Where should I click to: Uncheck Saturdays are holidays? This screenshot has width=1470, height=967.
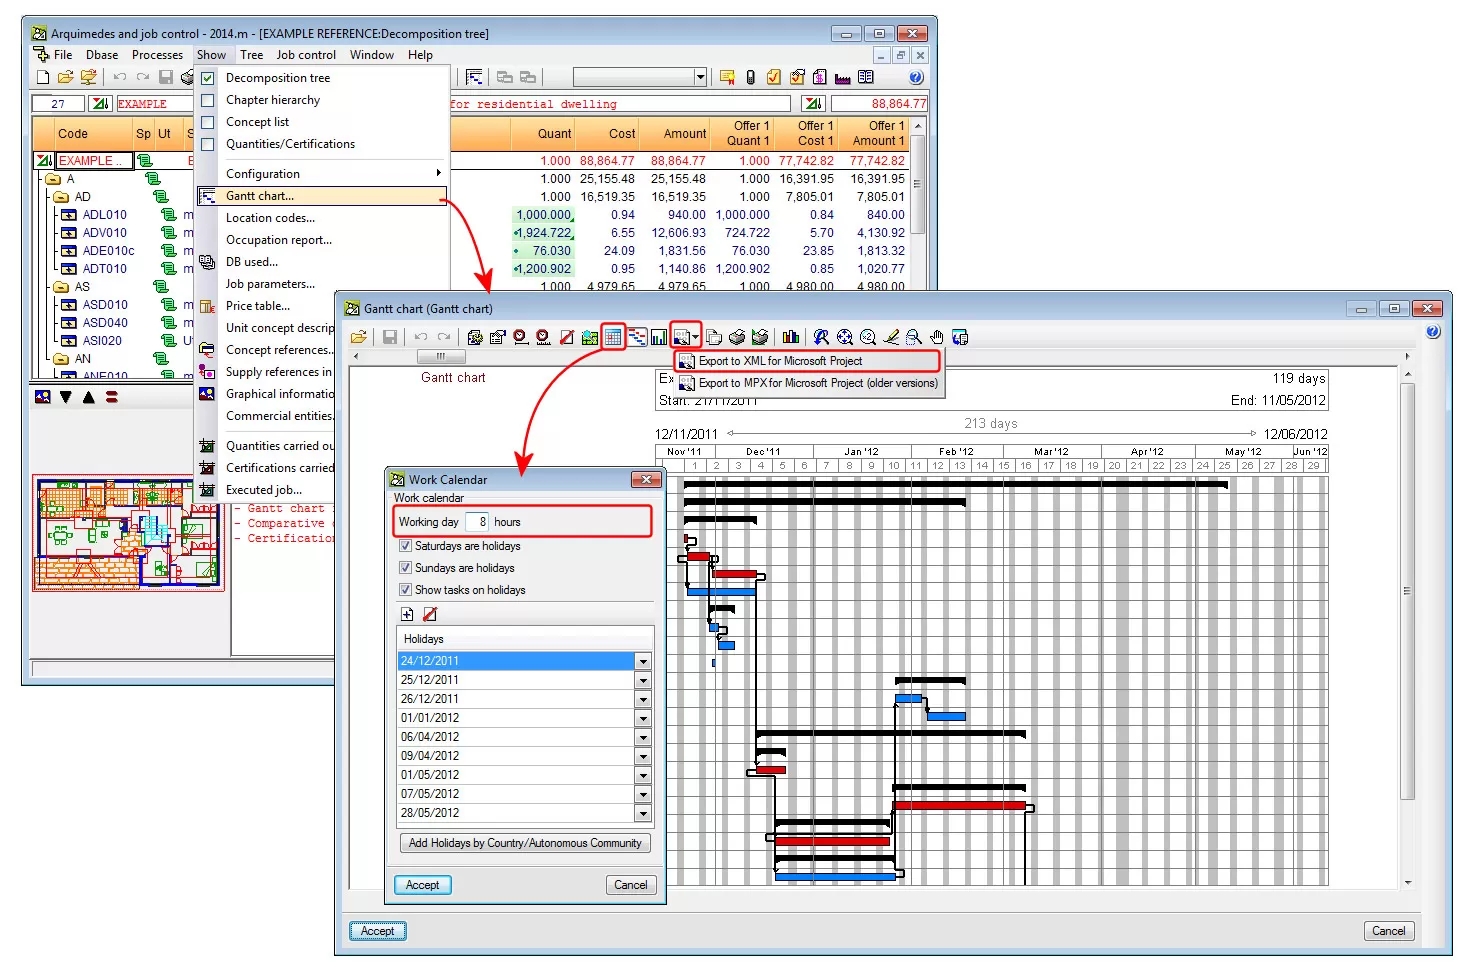[x=406, y=546]
